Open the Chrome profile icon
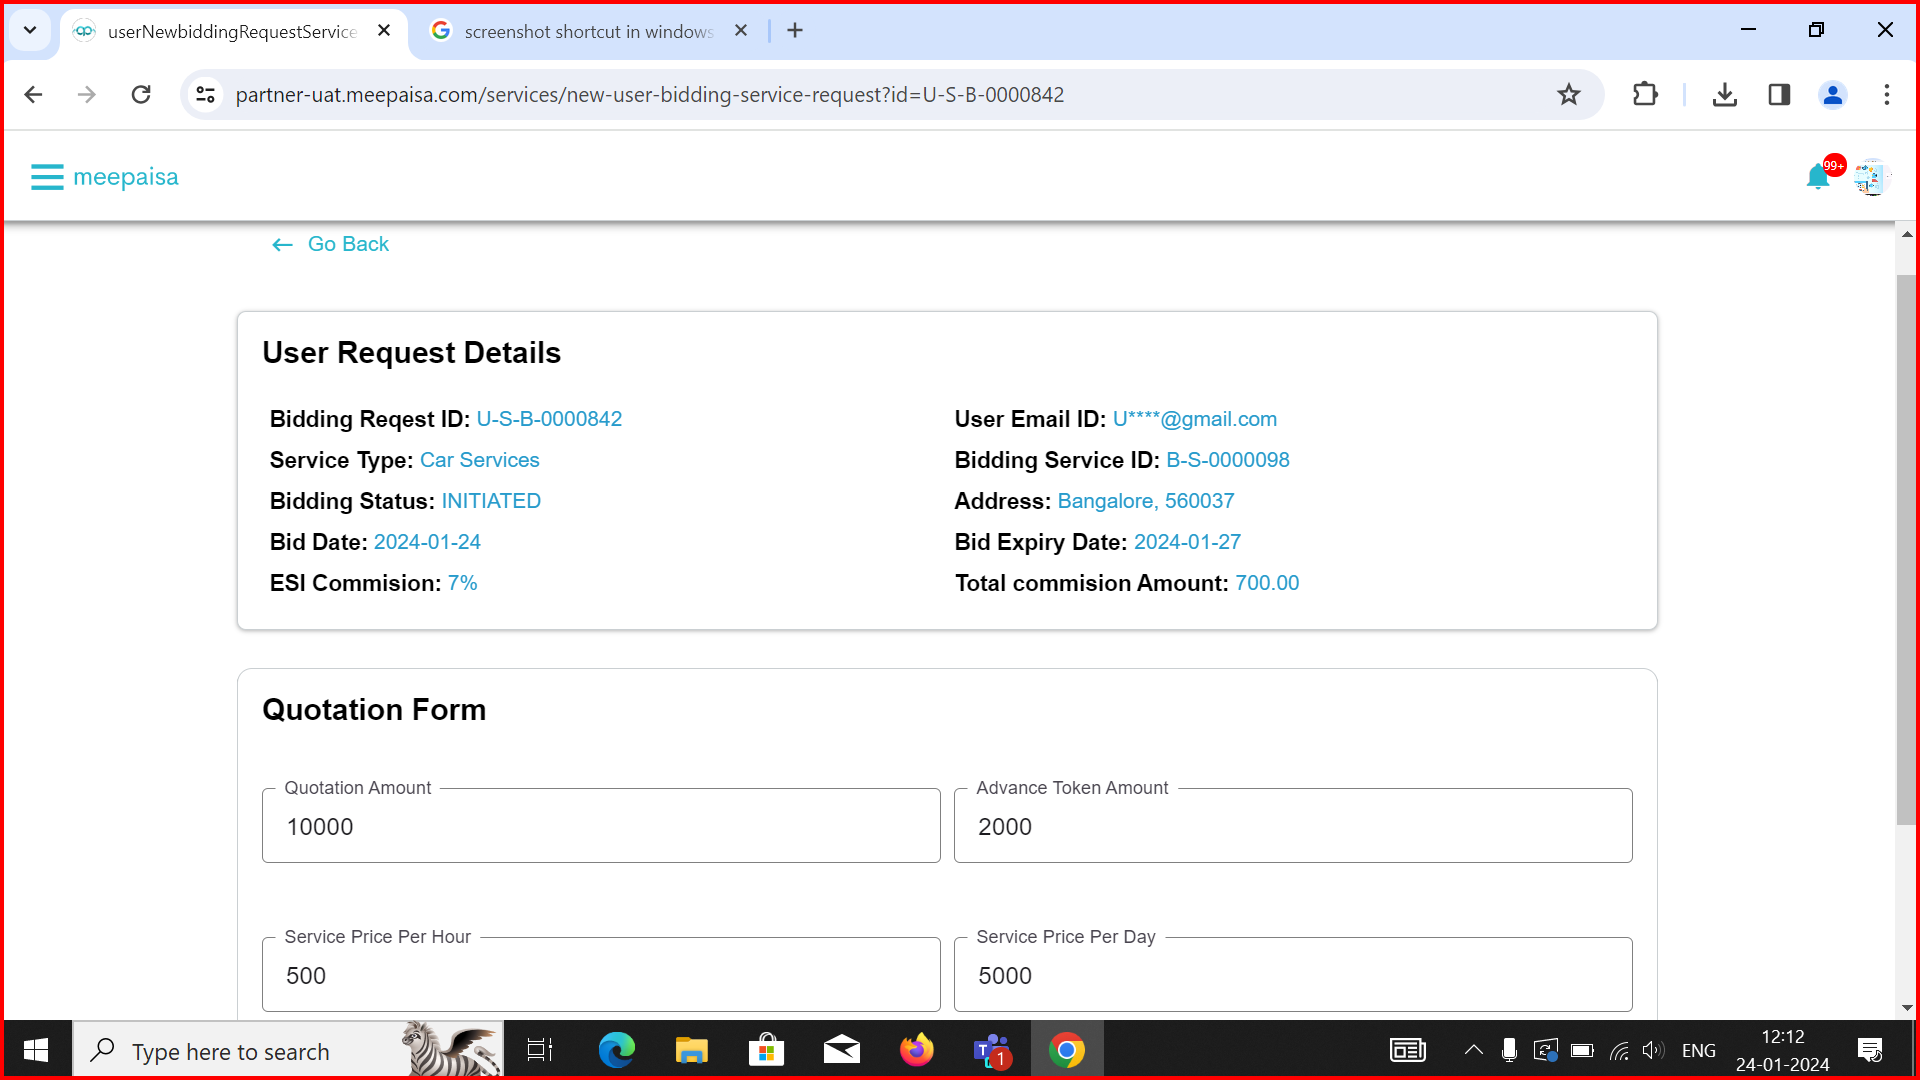The width and height of the screenshot is (1920, 1080). tap(1833, 94)
